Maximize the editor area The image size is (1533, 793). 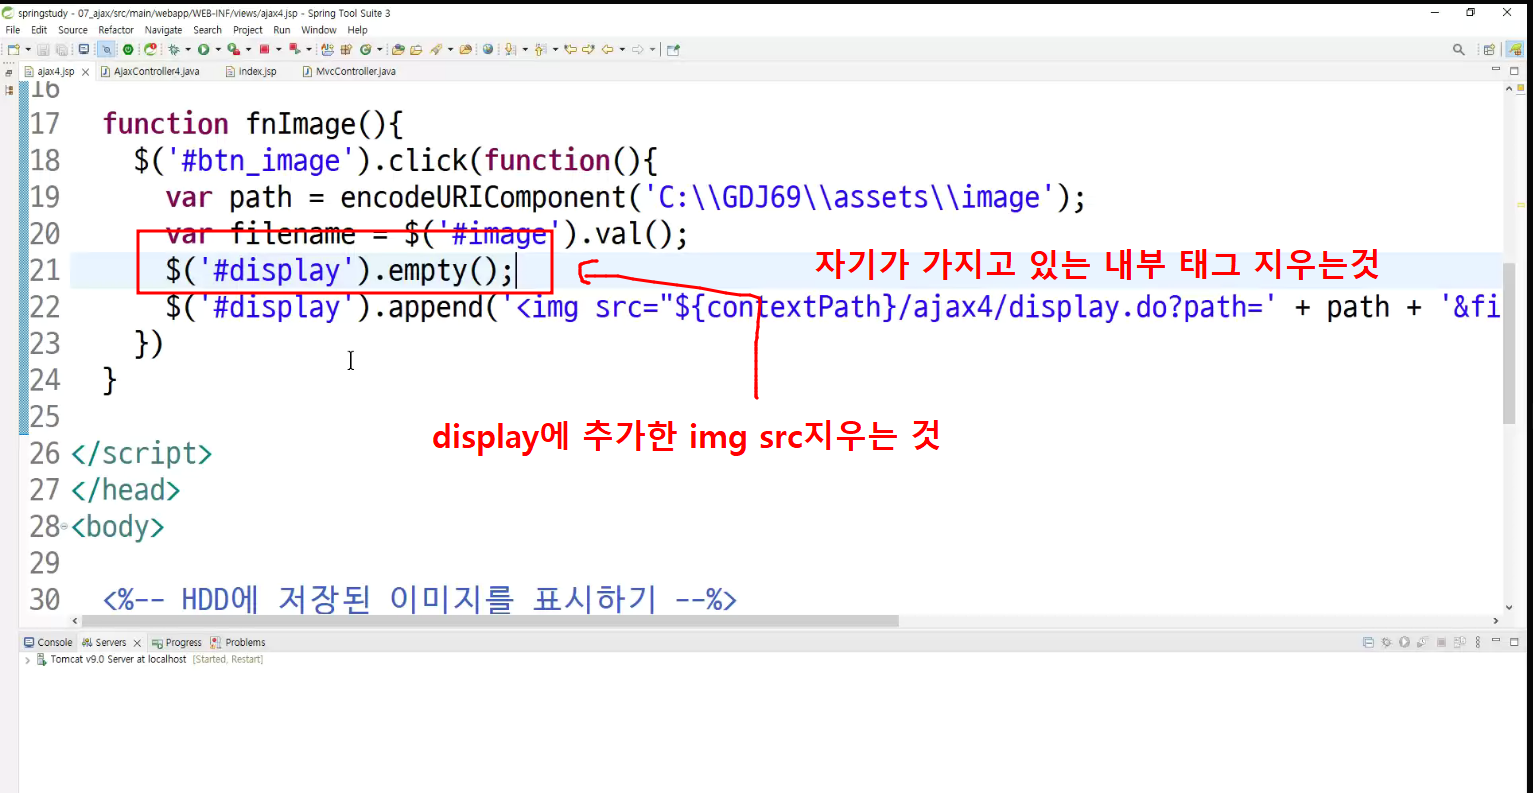pyautogui.click(x=1514, y=71)
